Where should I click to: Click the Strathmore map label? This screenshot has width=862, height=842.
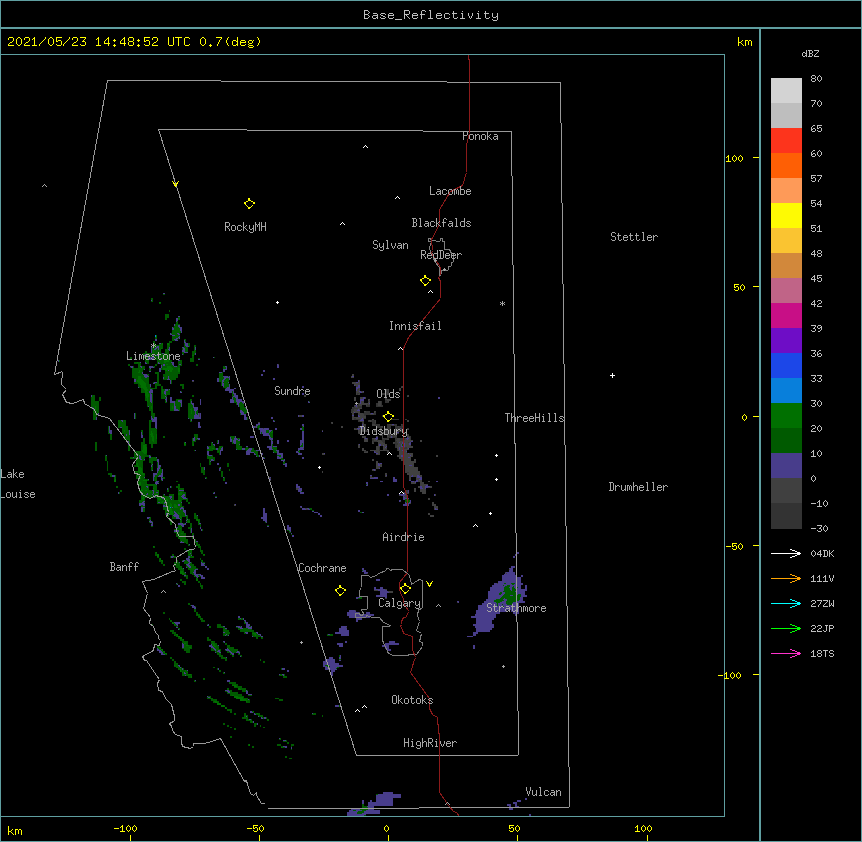coord(516,608)
